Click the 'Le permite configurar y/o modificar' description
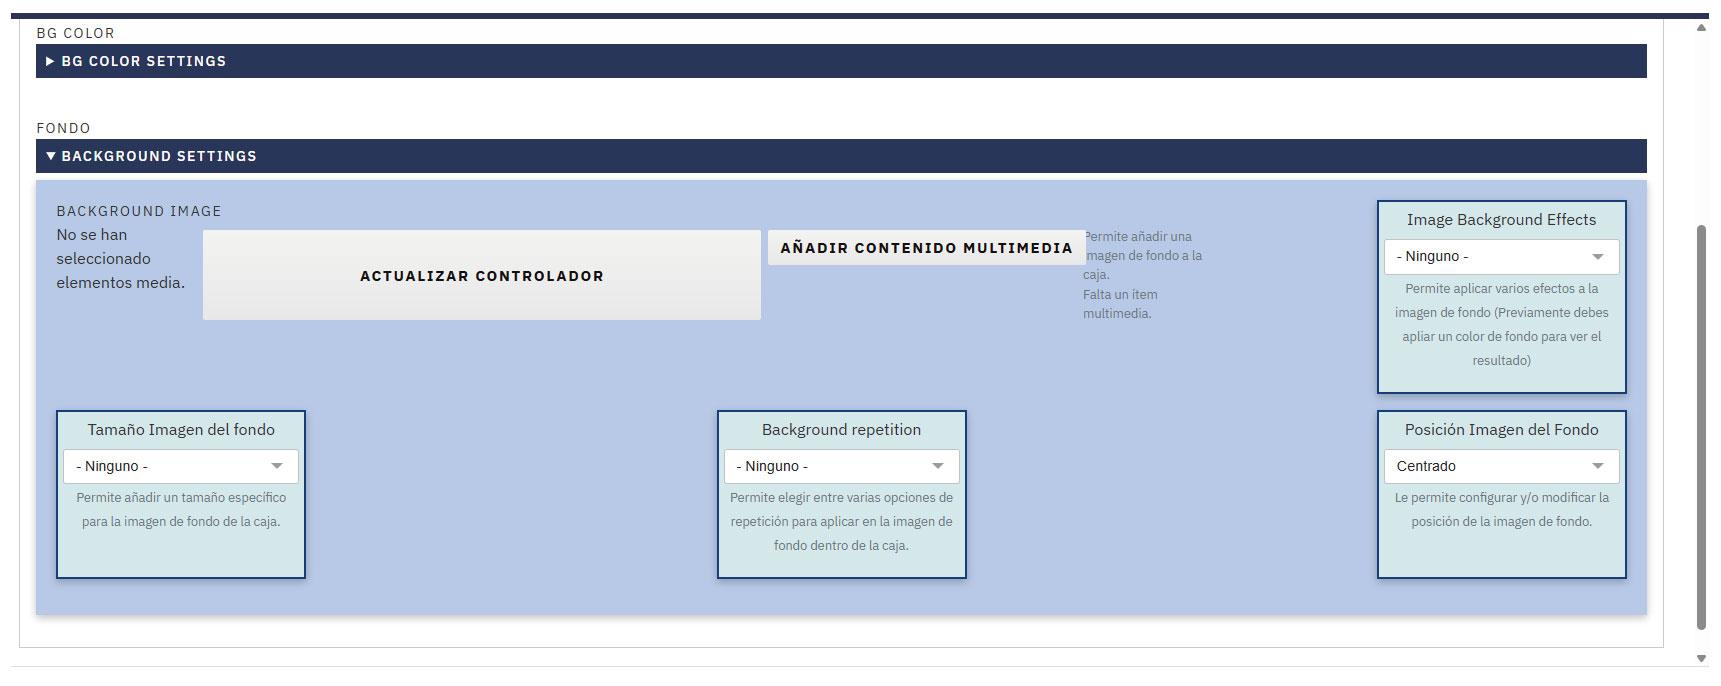The width and height of the screenshot is (1721, 686). point(1501,510)
